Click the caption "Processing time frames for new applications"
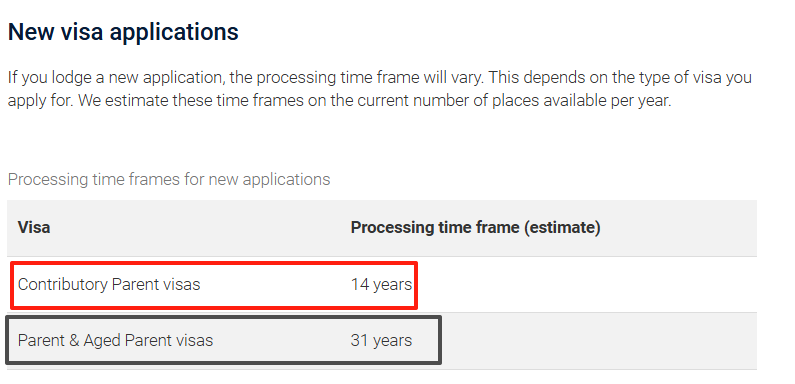 (x=169, y=179)
